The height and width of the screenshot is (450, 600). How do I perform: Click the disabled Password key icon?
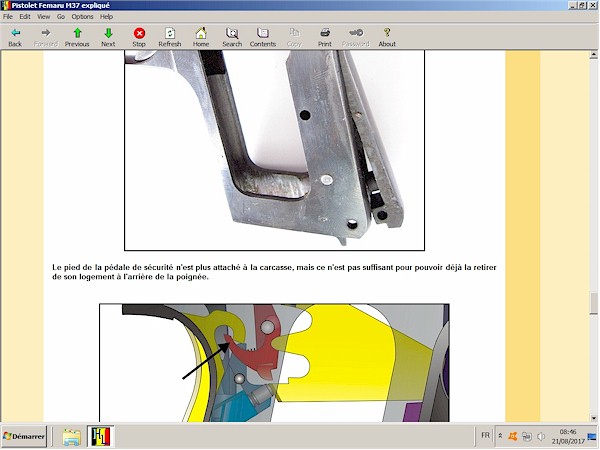coord(356,38)
